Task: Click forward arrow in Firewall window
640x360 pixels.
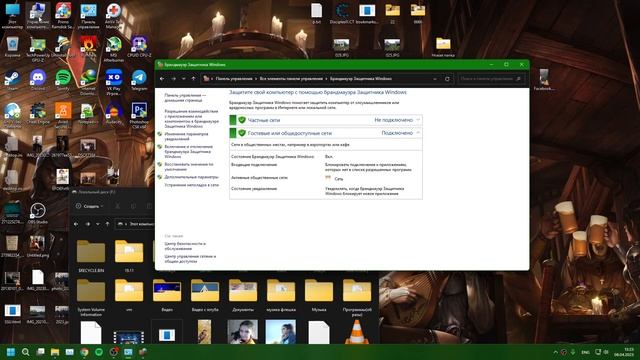Action: (173, 79)
